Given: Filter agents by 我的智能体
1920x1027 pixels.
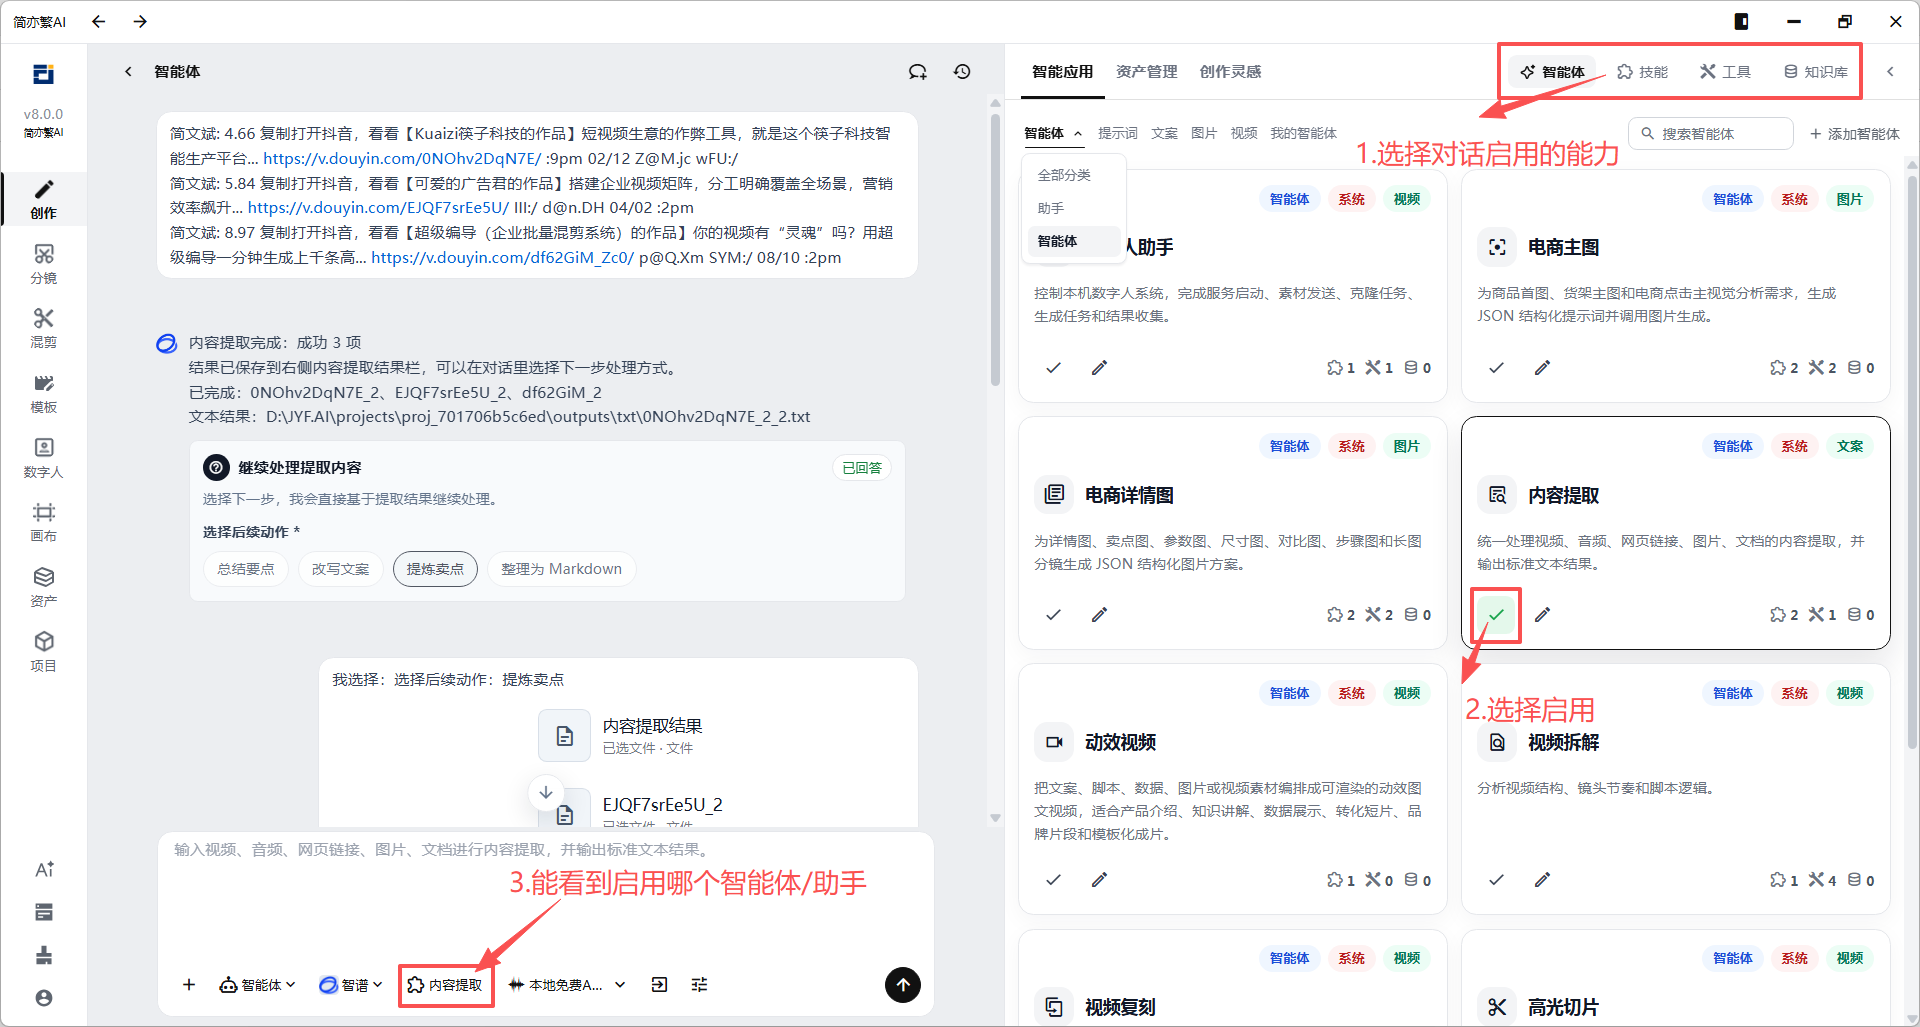Looking at the screenshot, I should click(1303, 133).
